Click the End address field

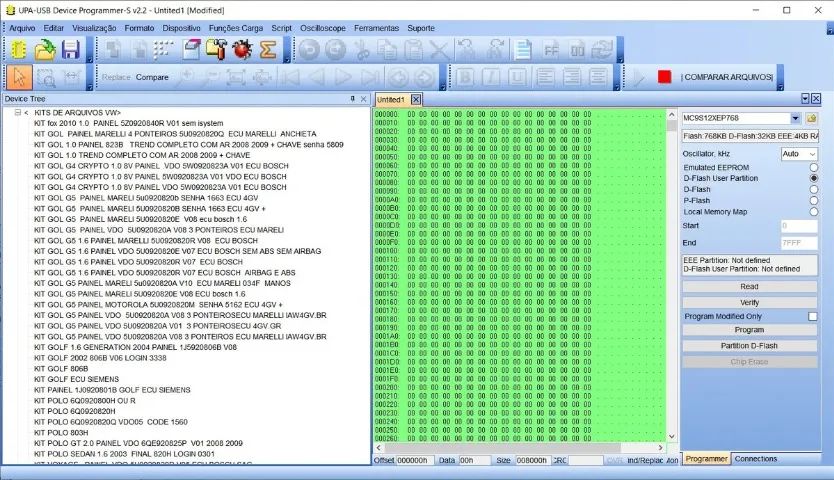pos(799,243)
